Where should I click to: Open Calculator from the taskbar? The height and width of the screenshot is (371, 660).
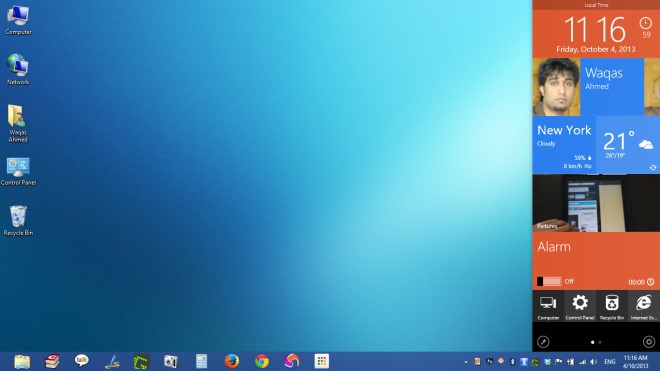coord(201,361)
